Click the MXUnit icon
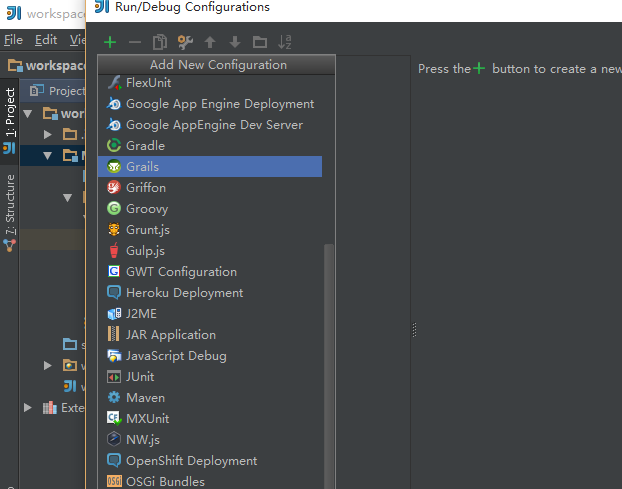The width and height of the screenshot is (622, 489). pos(114,418)
